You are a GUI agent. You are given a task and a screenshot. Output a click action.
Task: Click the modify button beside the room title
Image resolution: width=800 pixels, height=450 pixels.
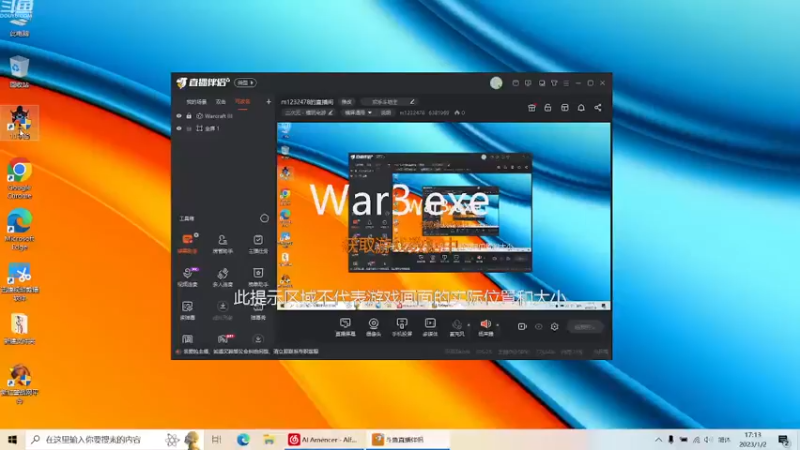(347, 102)
